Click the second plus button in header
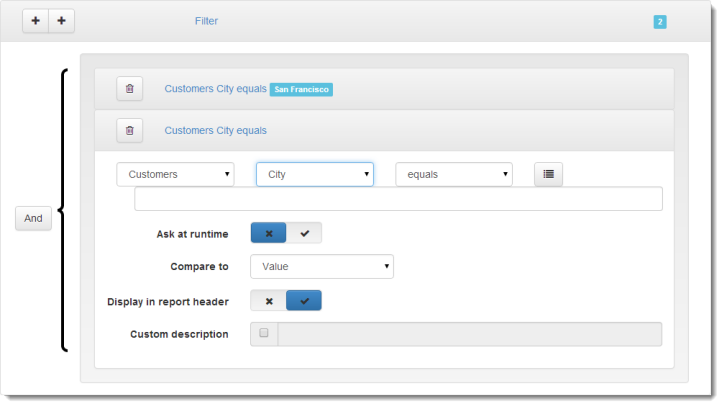This screenshot has height=406, width=722. (x=61, y=21)
